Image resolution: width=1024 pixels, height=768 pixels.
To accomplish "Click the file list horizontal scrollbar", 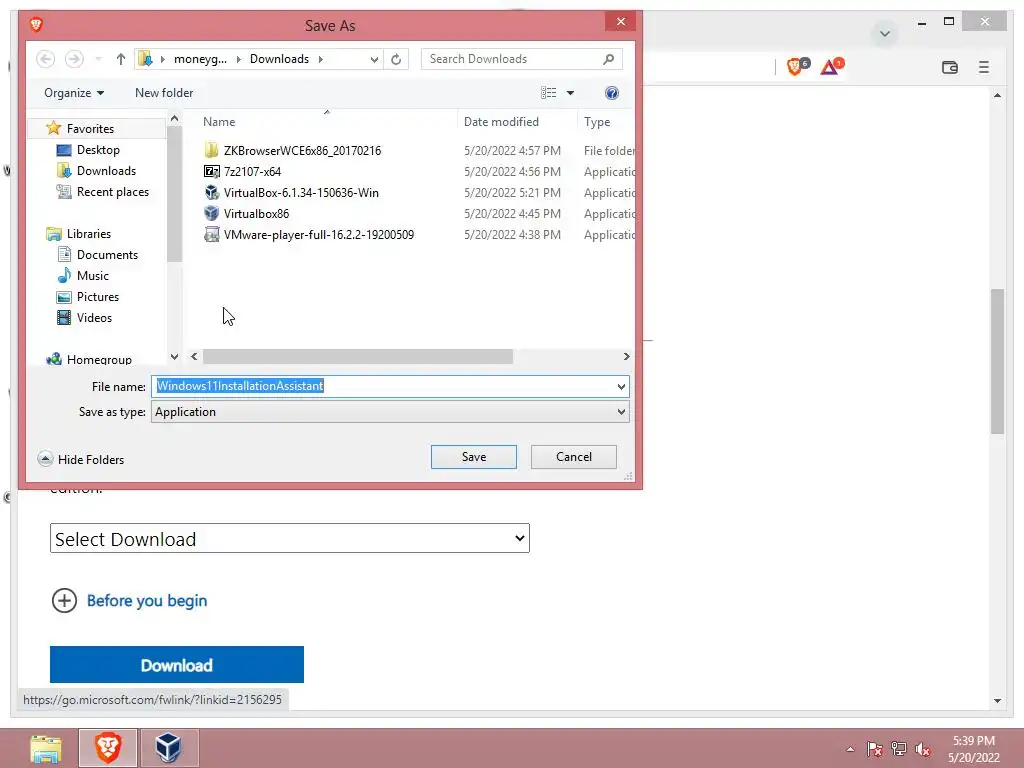I will [x=357, y=357].
